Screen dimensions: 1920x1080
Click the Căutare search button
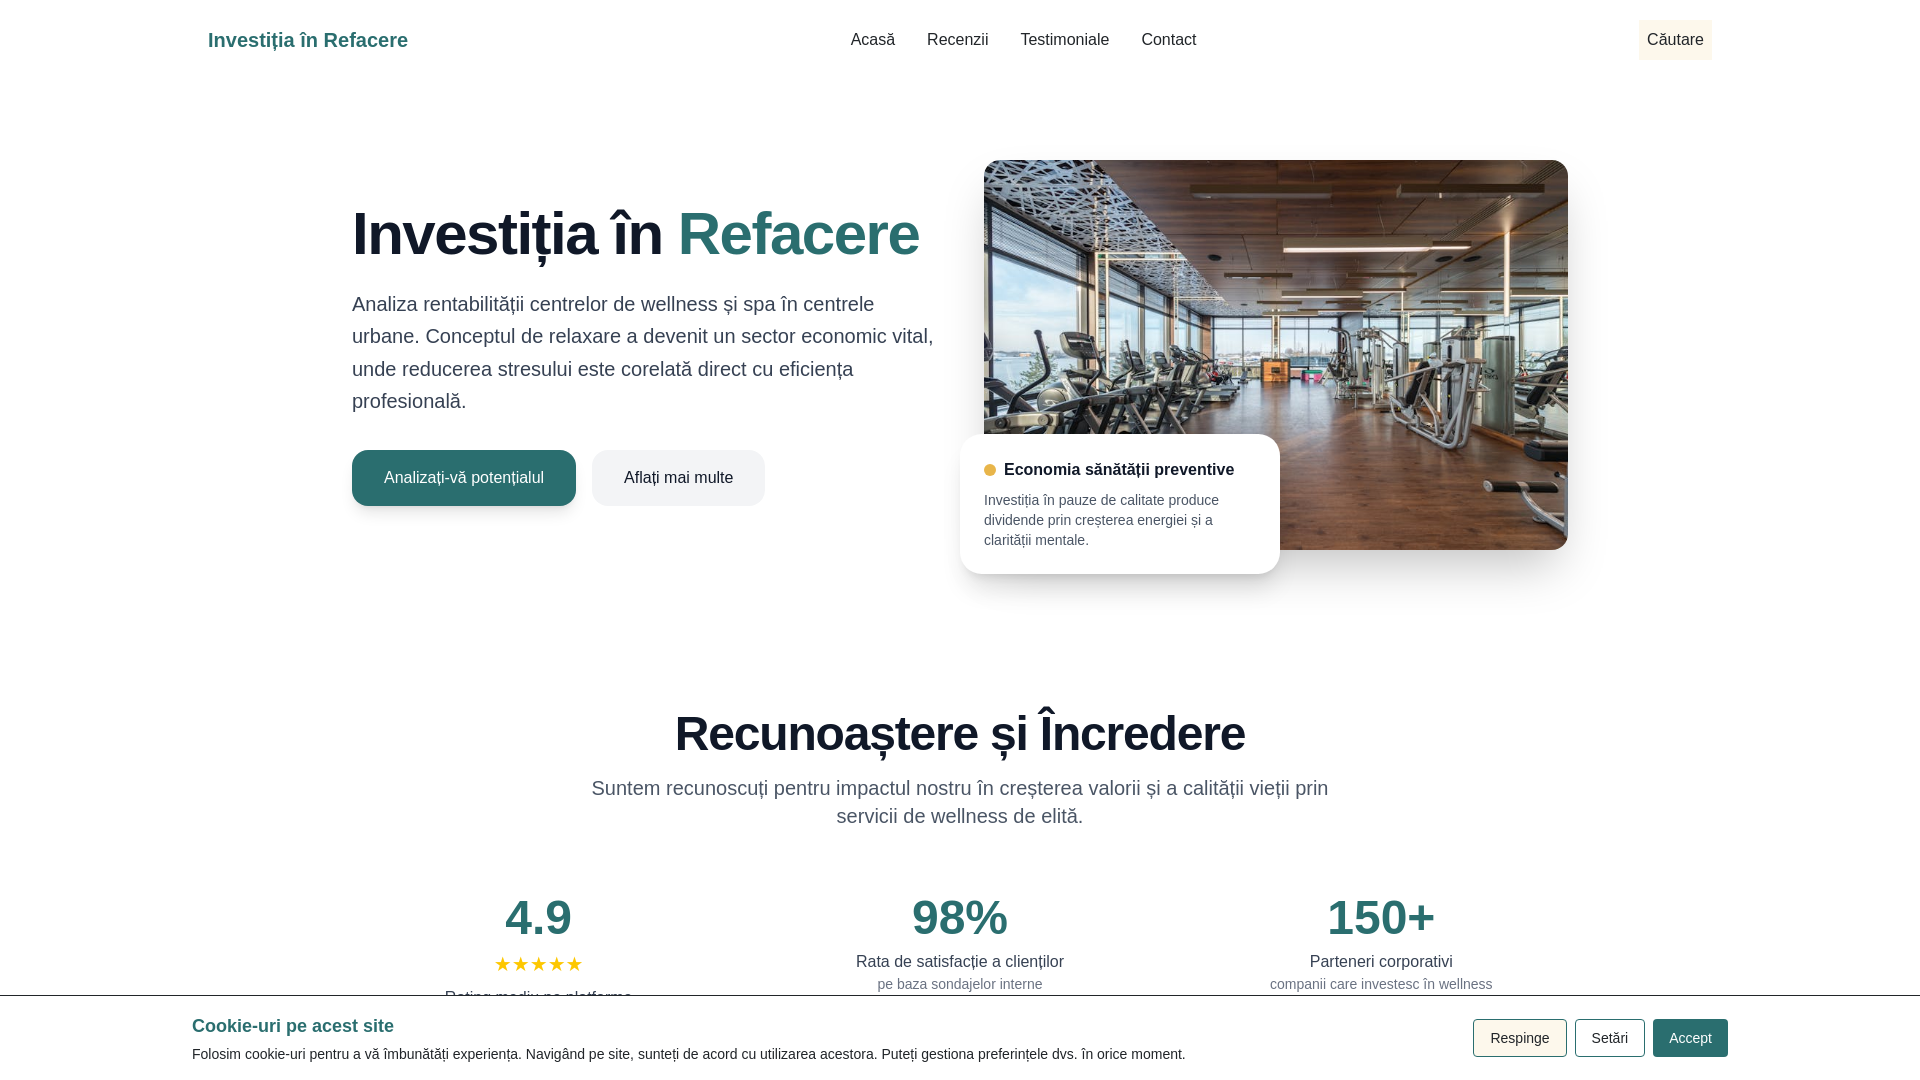tap(1675, 40)
